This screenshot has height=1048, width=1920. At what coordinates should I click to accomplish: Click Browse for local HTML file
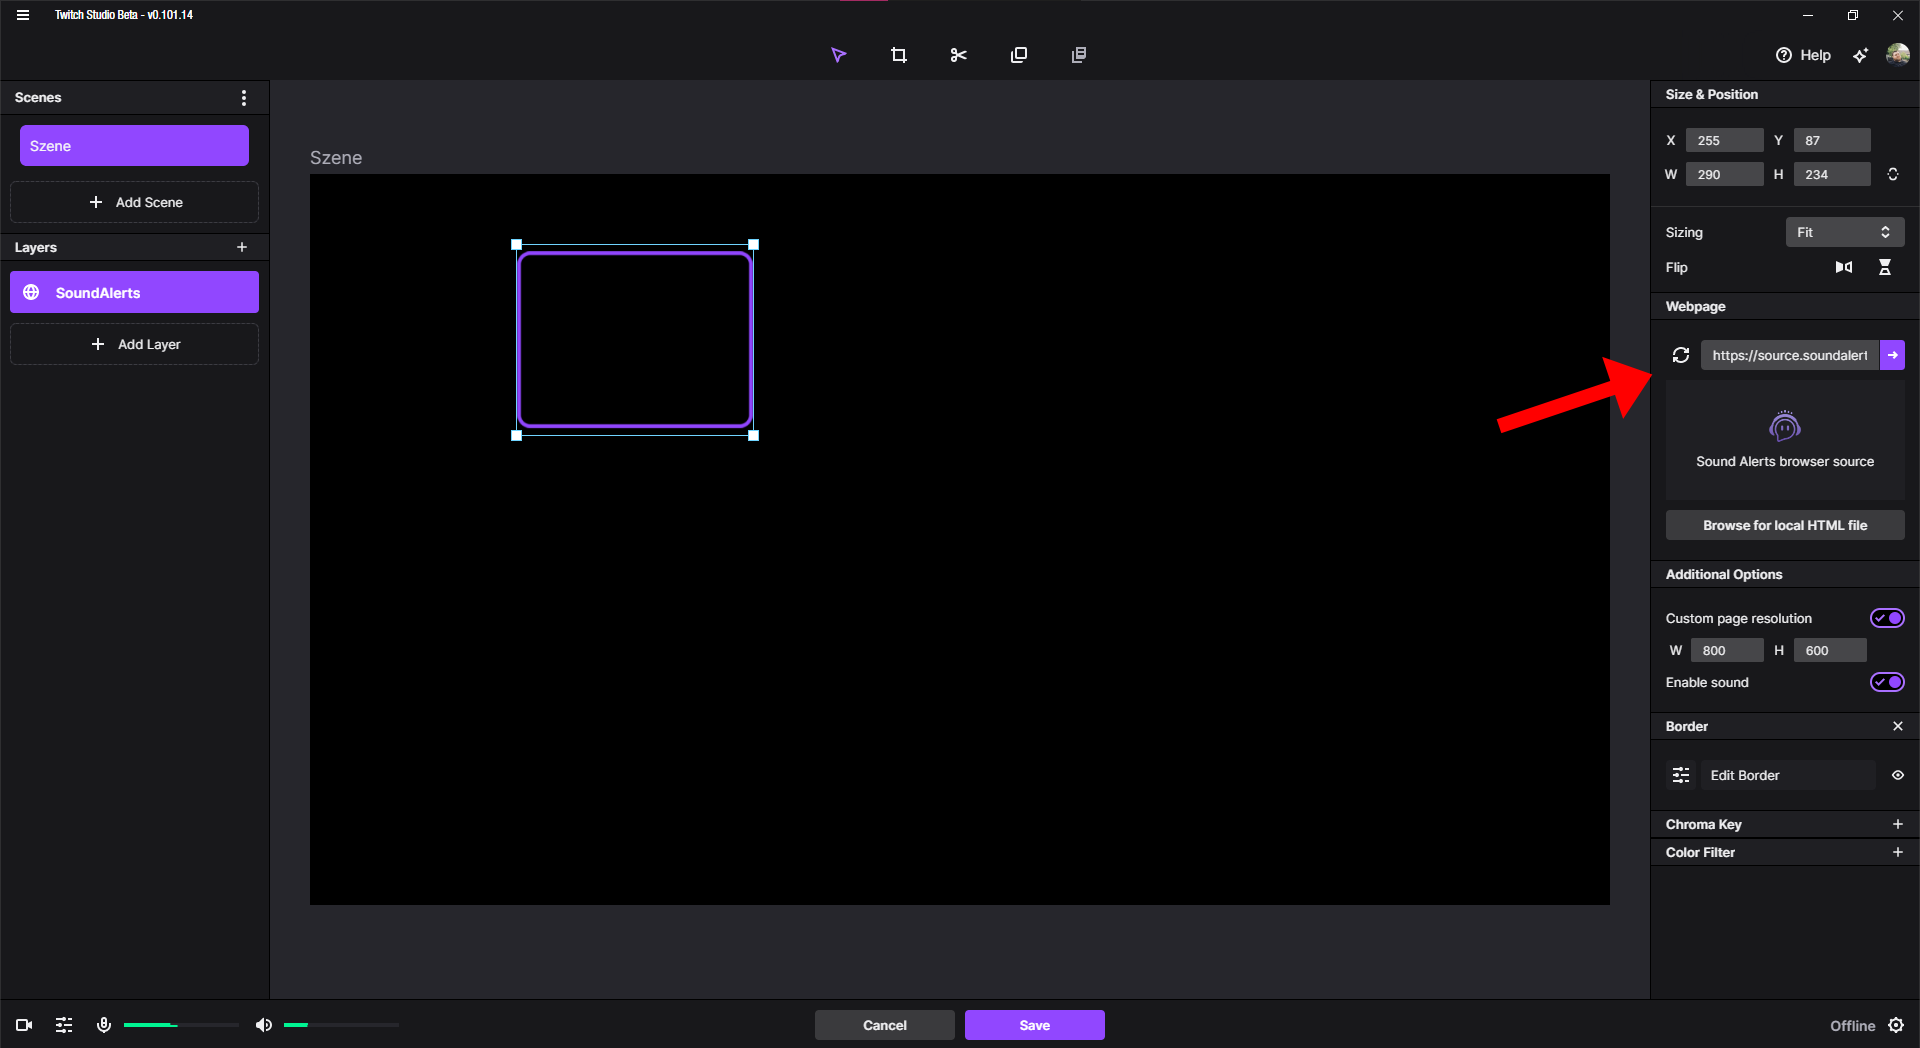coord(1785,525)
